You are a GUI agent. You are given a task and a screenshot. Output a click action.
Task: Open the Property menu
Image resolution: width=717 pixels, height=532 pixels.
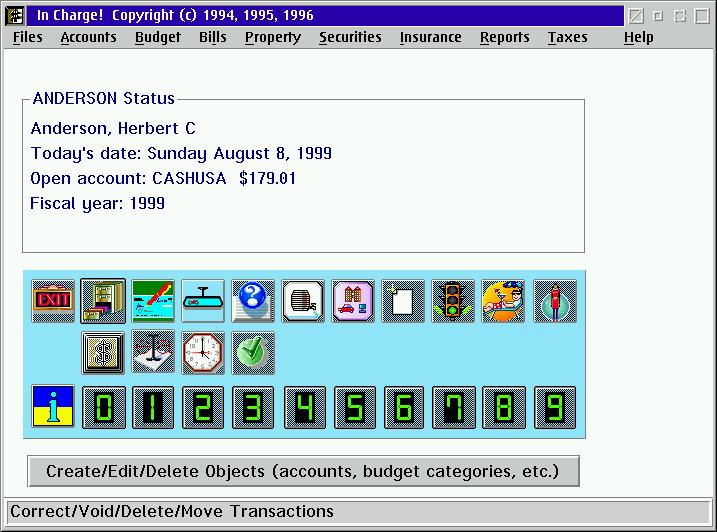pos(273,37)
